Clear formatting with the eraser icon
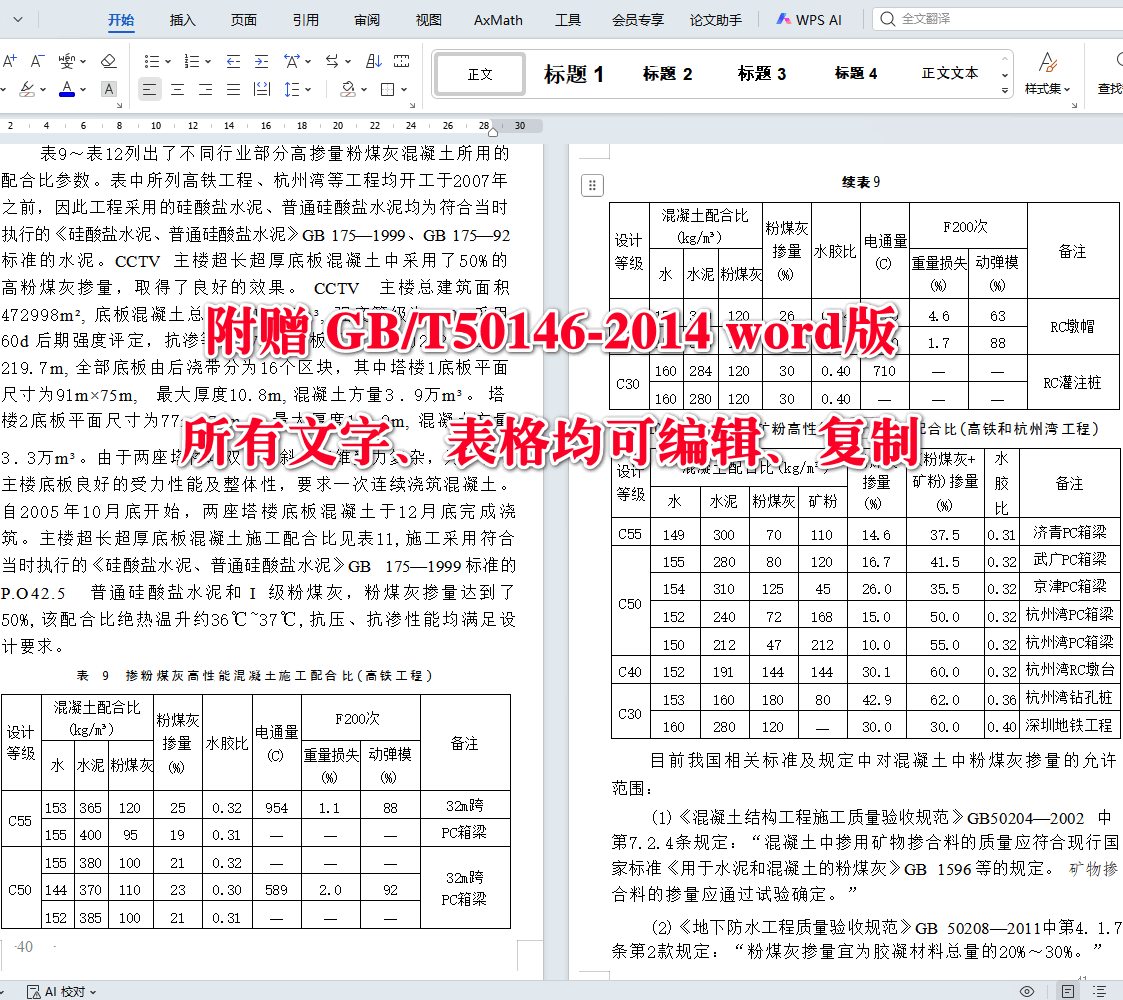The height and width of the screenshot is (1000, 1123). pos(108,61)
